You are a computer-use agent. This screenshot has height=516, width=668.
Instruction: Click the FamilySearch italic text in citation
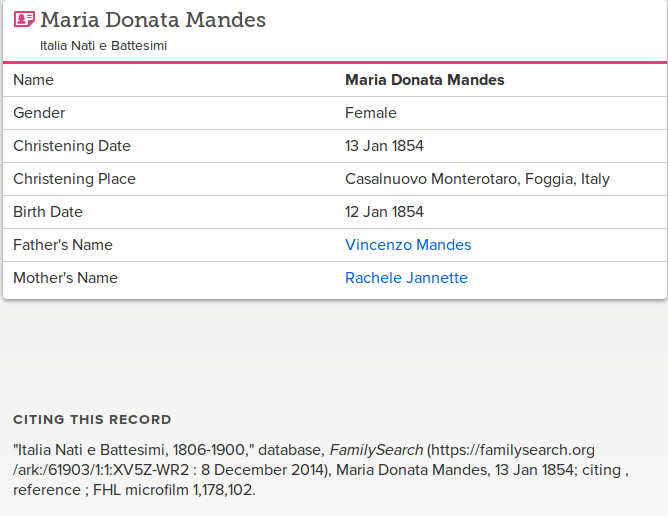click(x=376, y=450)
